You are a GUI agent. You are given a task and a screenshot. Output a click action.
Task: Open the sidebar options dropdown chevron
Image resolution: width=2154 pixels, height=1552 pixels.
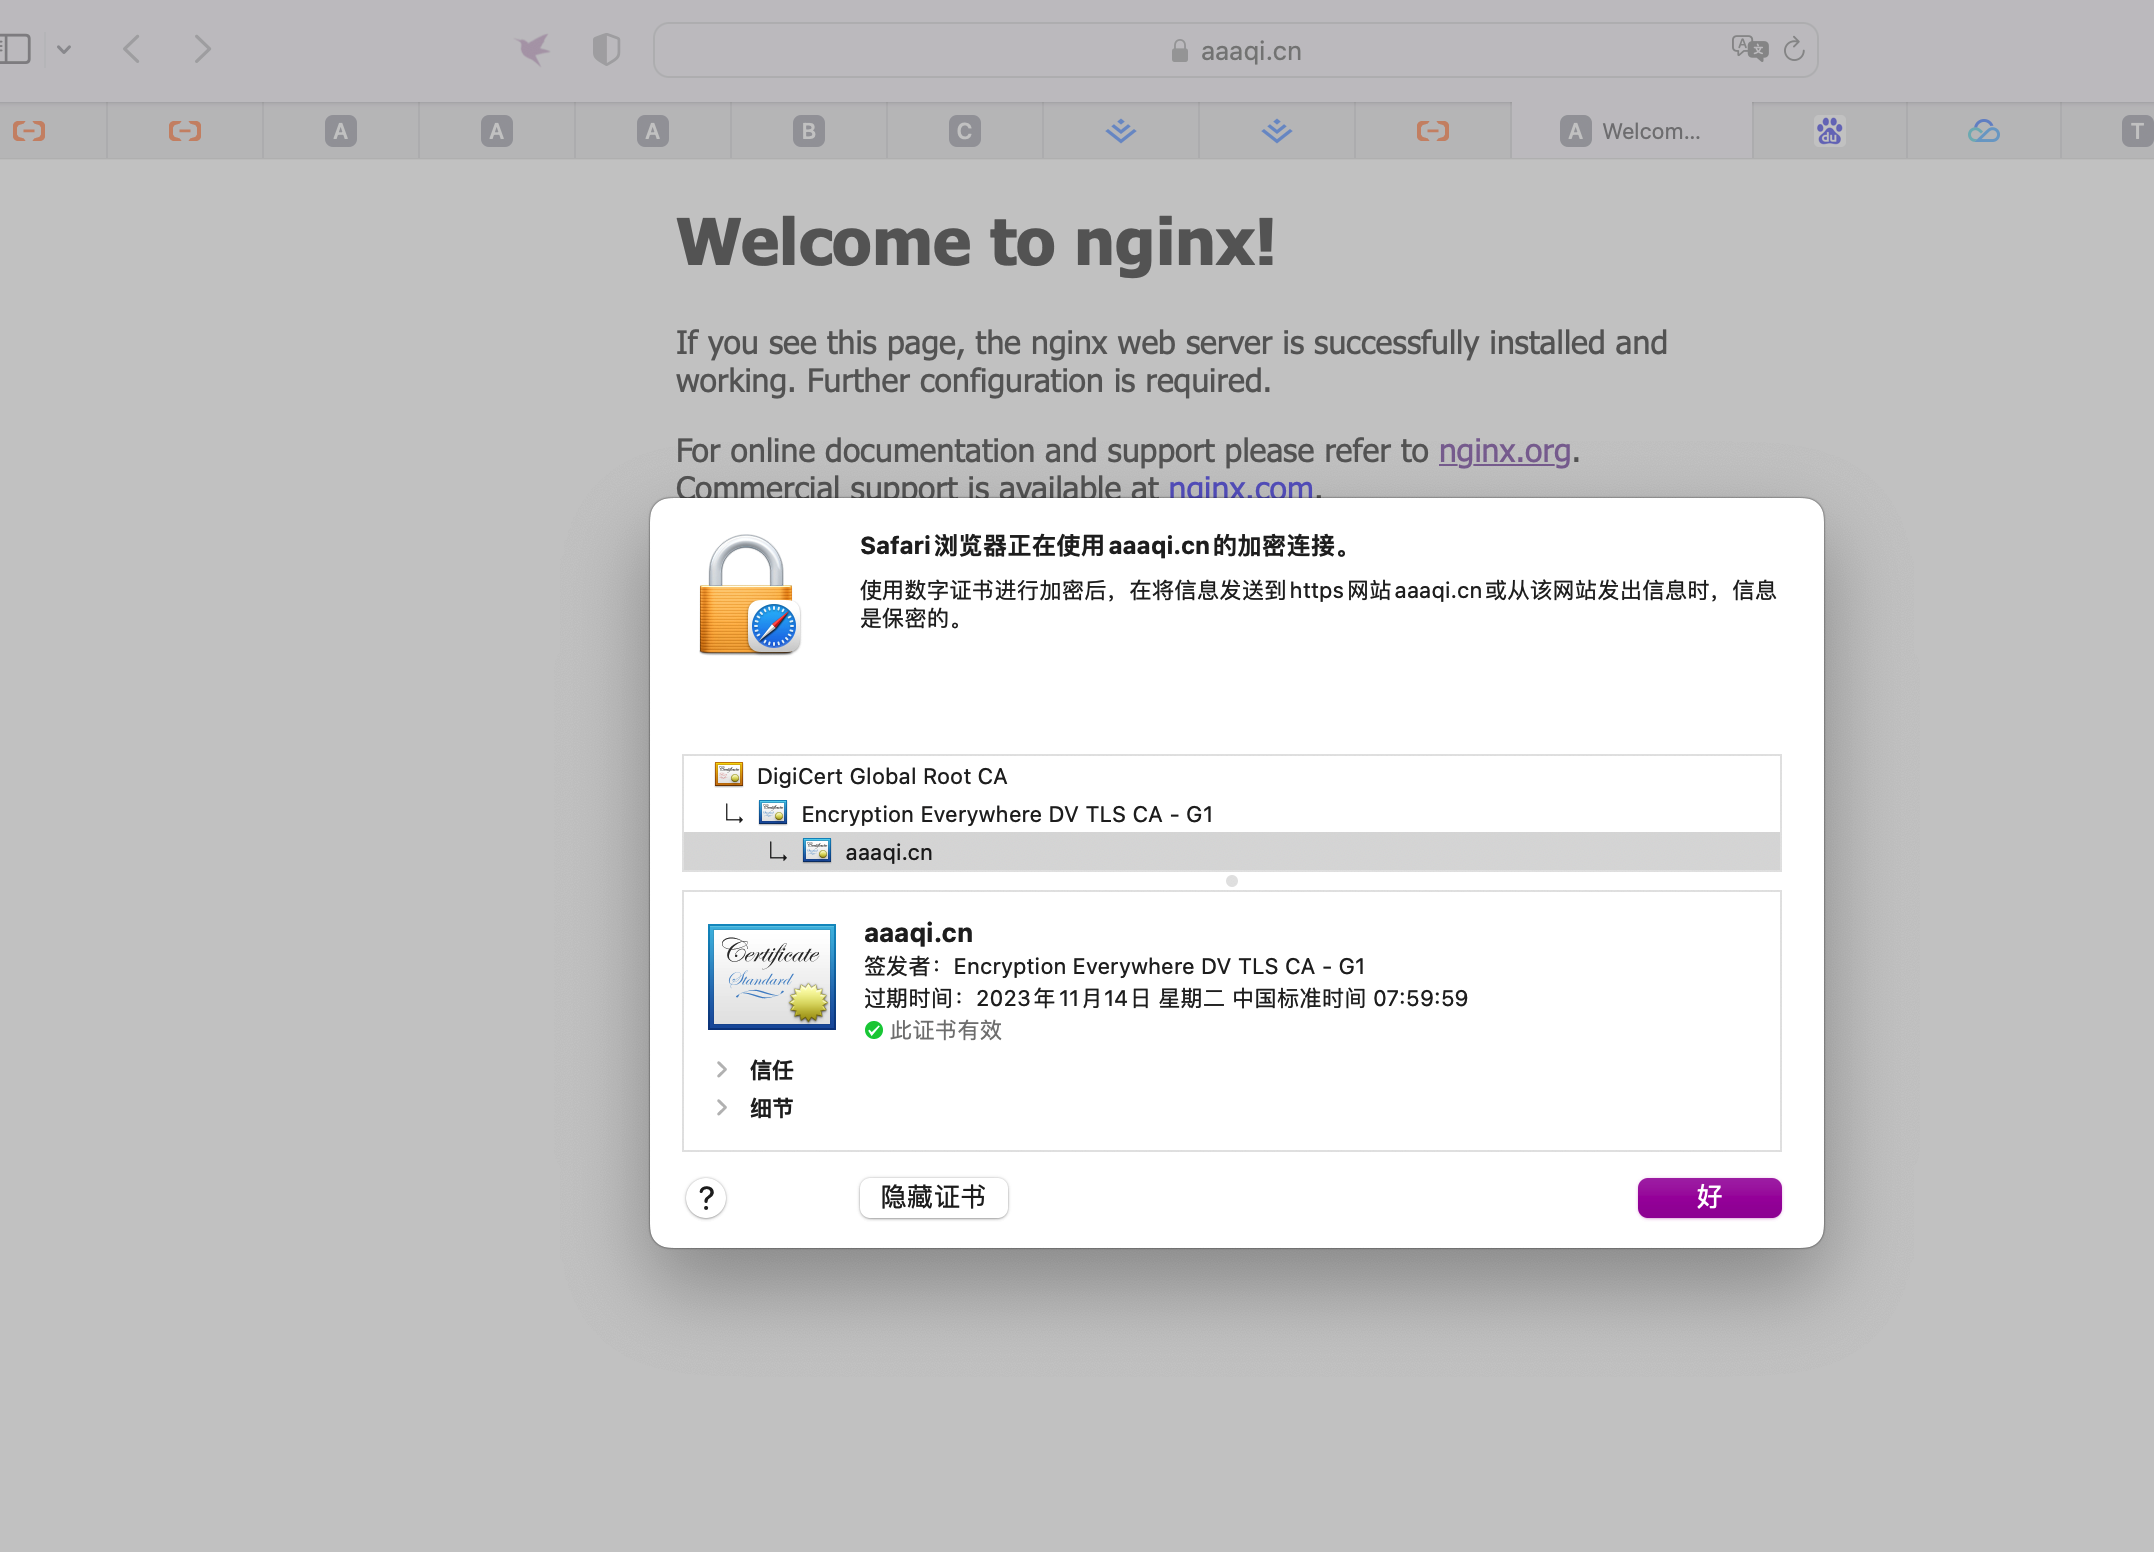click(x=64, y=49)
